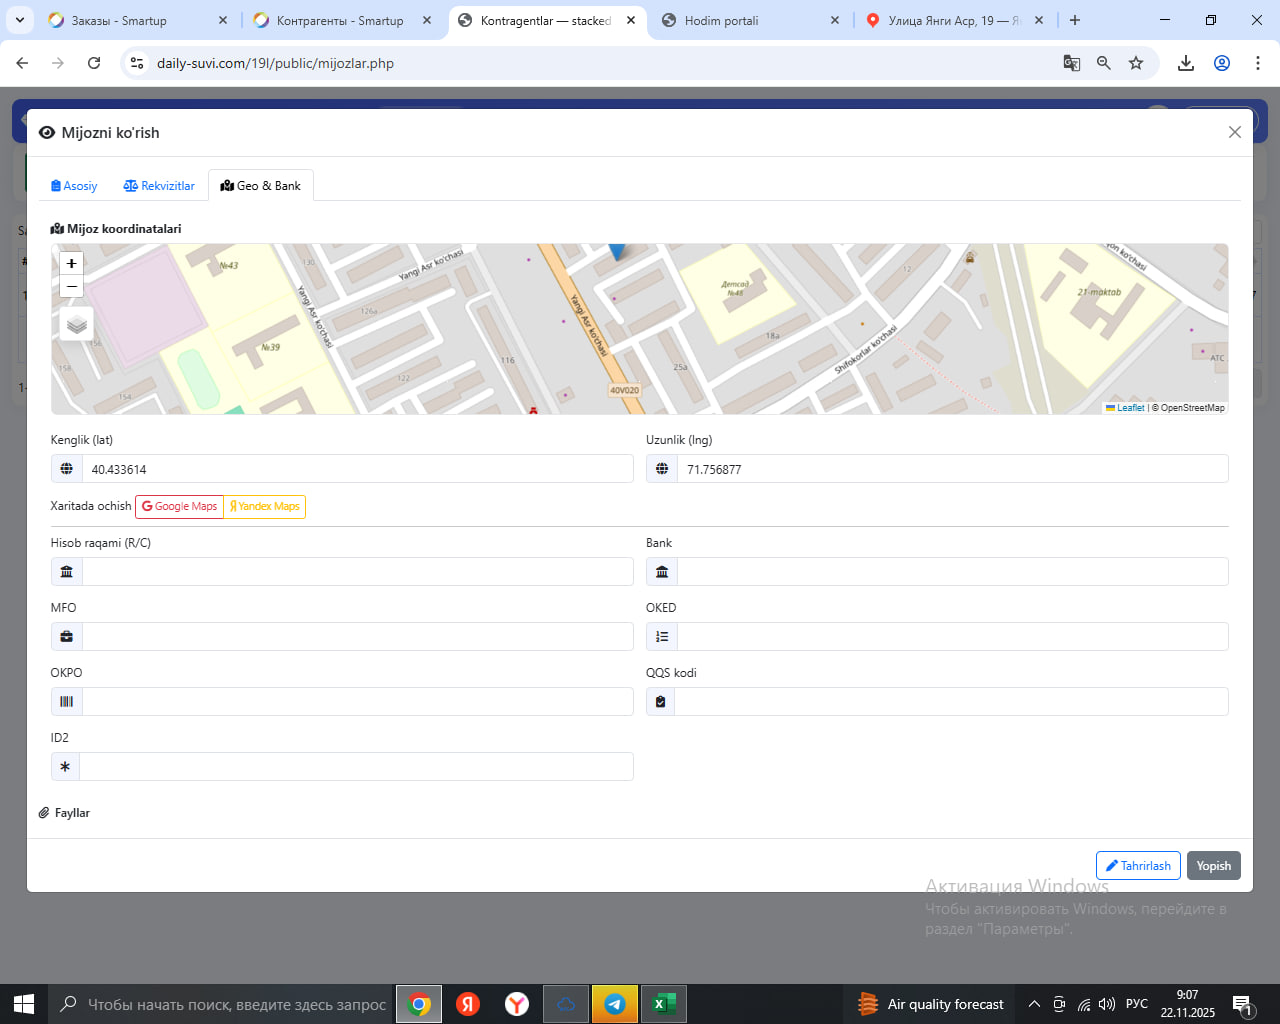Image resolution: width=1280 pixels, height=1024 pixels.
Task: Click the Uzunlik longitude field
Action: (x=951, y=469)
